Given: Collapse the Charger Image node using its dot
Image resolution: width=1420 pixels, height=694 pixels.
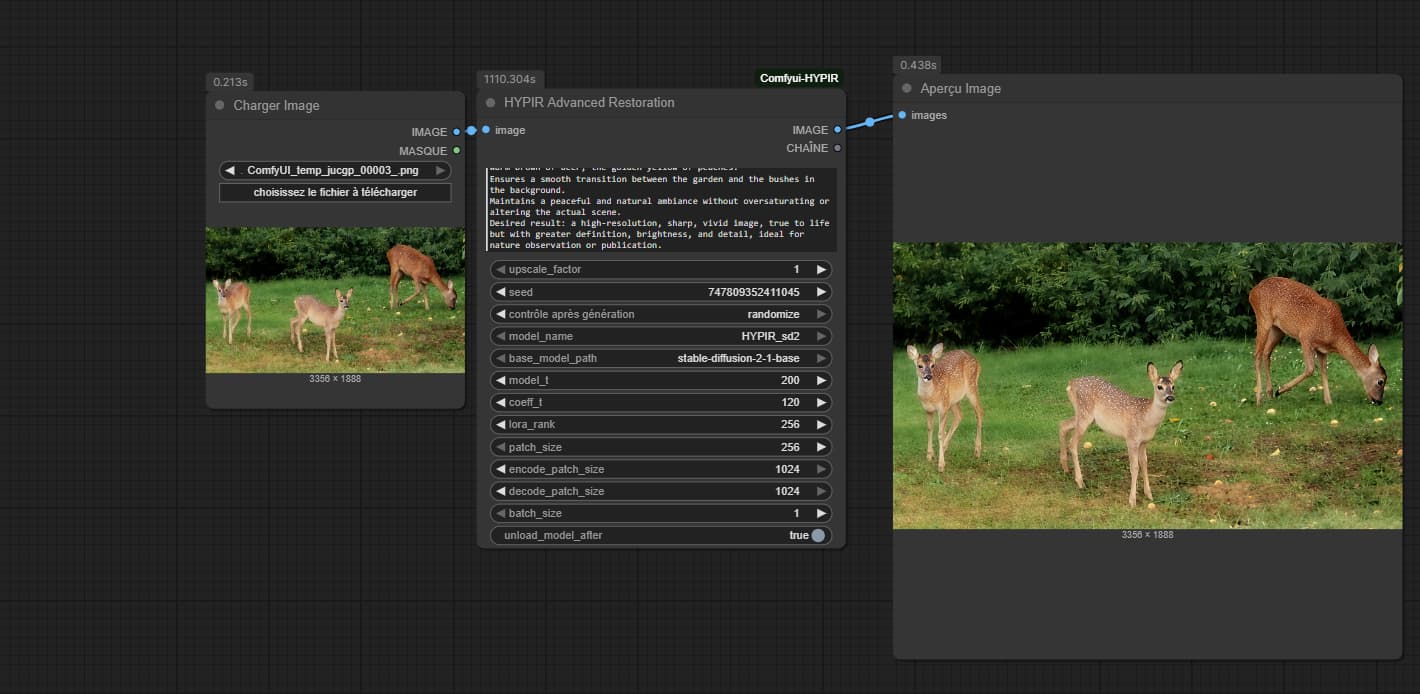Looking at the screenshot, I should click(220, 105).
